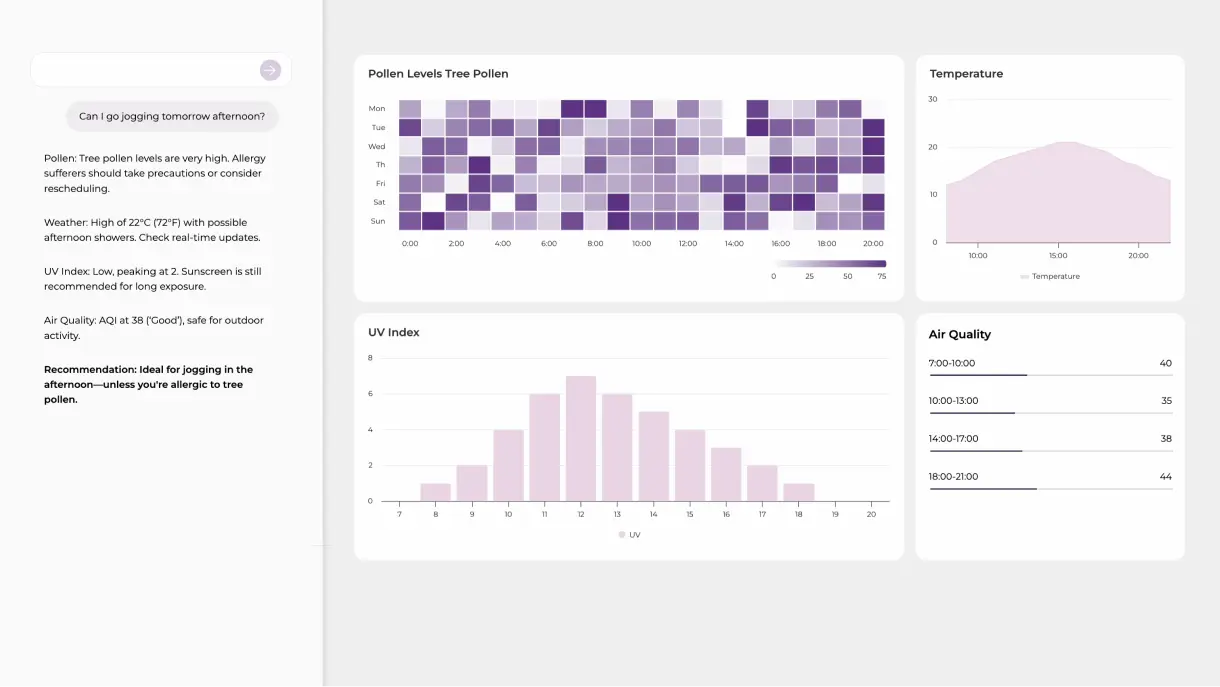
Task: Select the message bubble asking about jogging
Action: (x=172, y=116)
